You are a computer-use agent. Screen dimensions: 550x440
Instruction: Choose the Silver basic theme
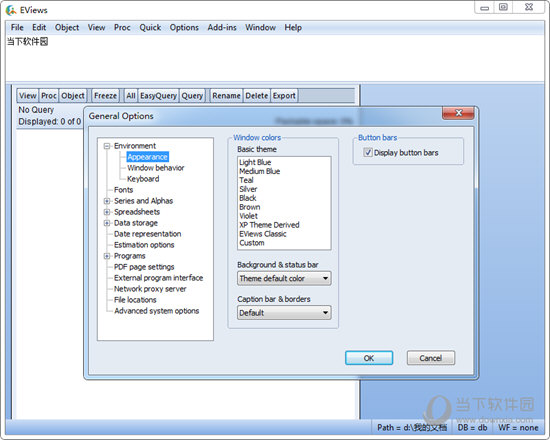pyautogui.click(x=248, y=189)
